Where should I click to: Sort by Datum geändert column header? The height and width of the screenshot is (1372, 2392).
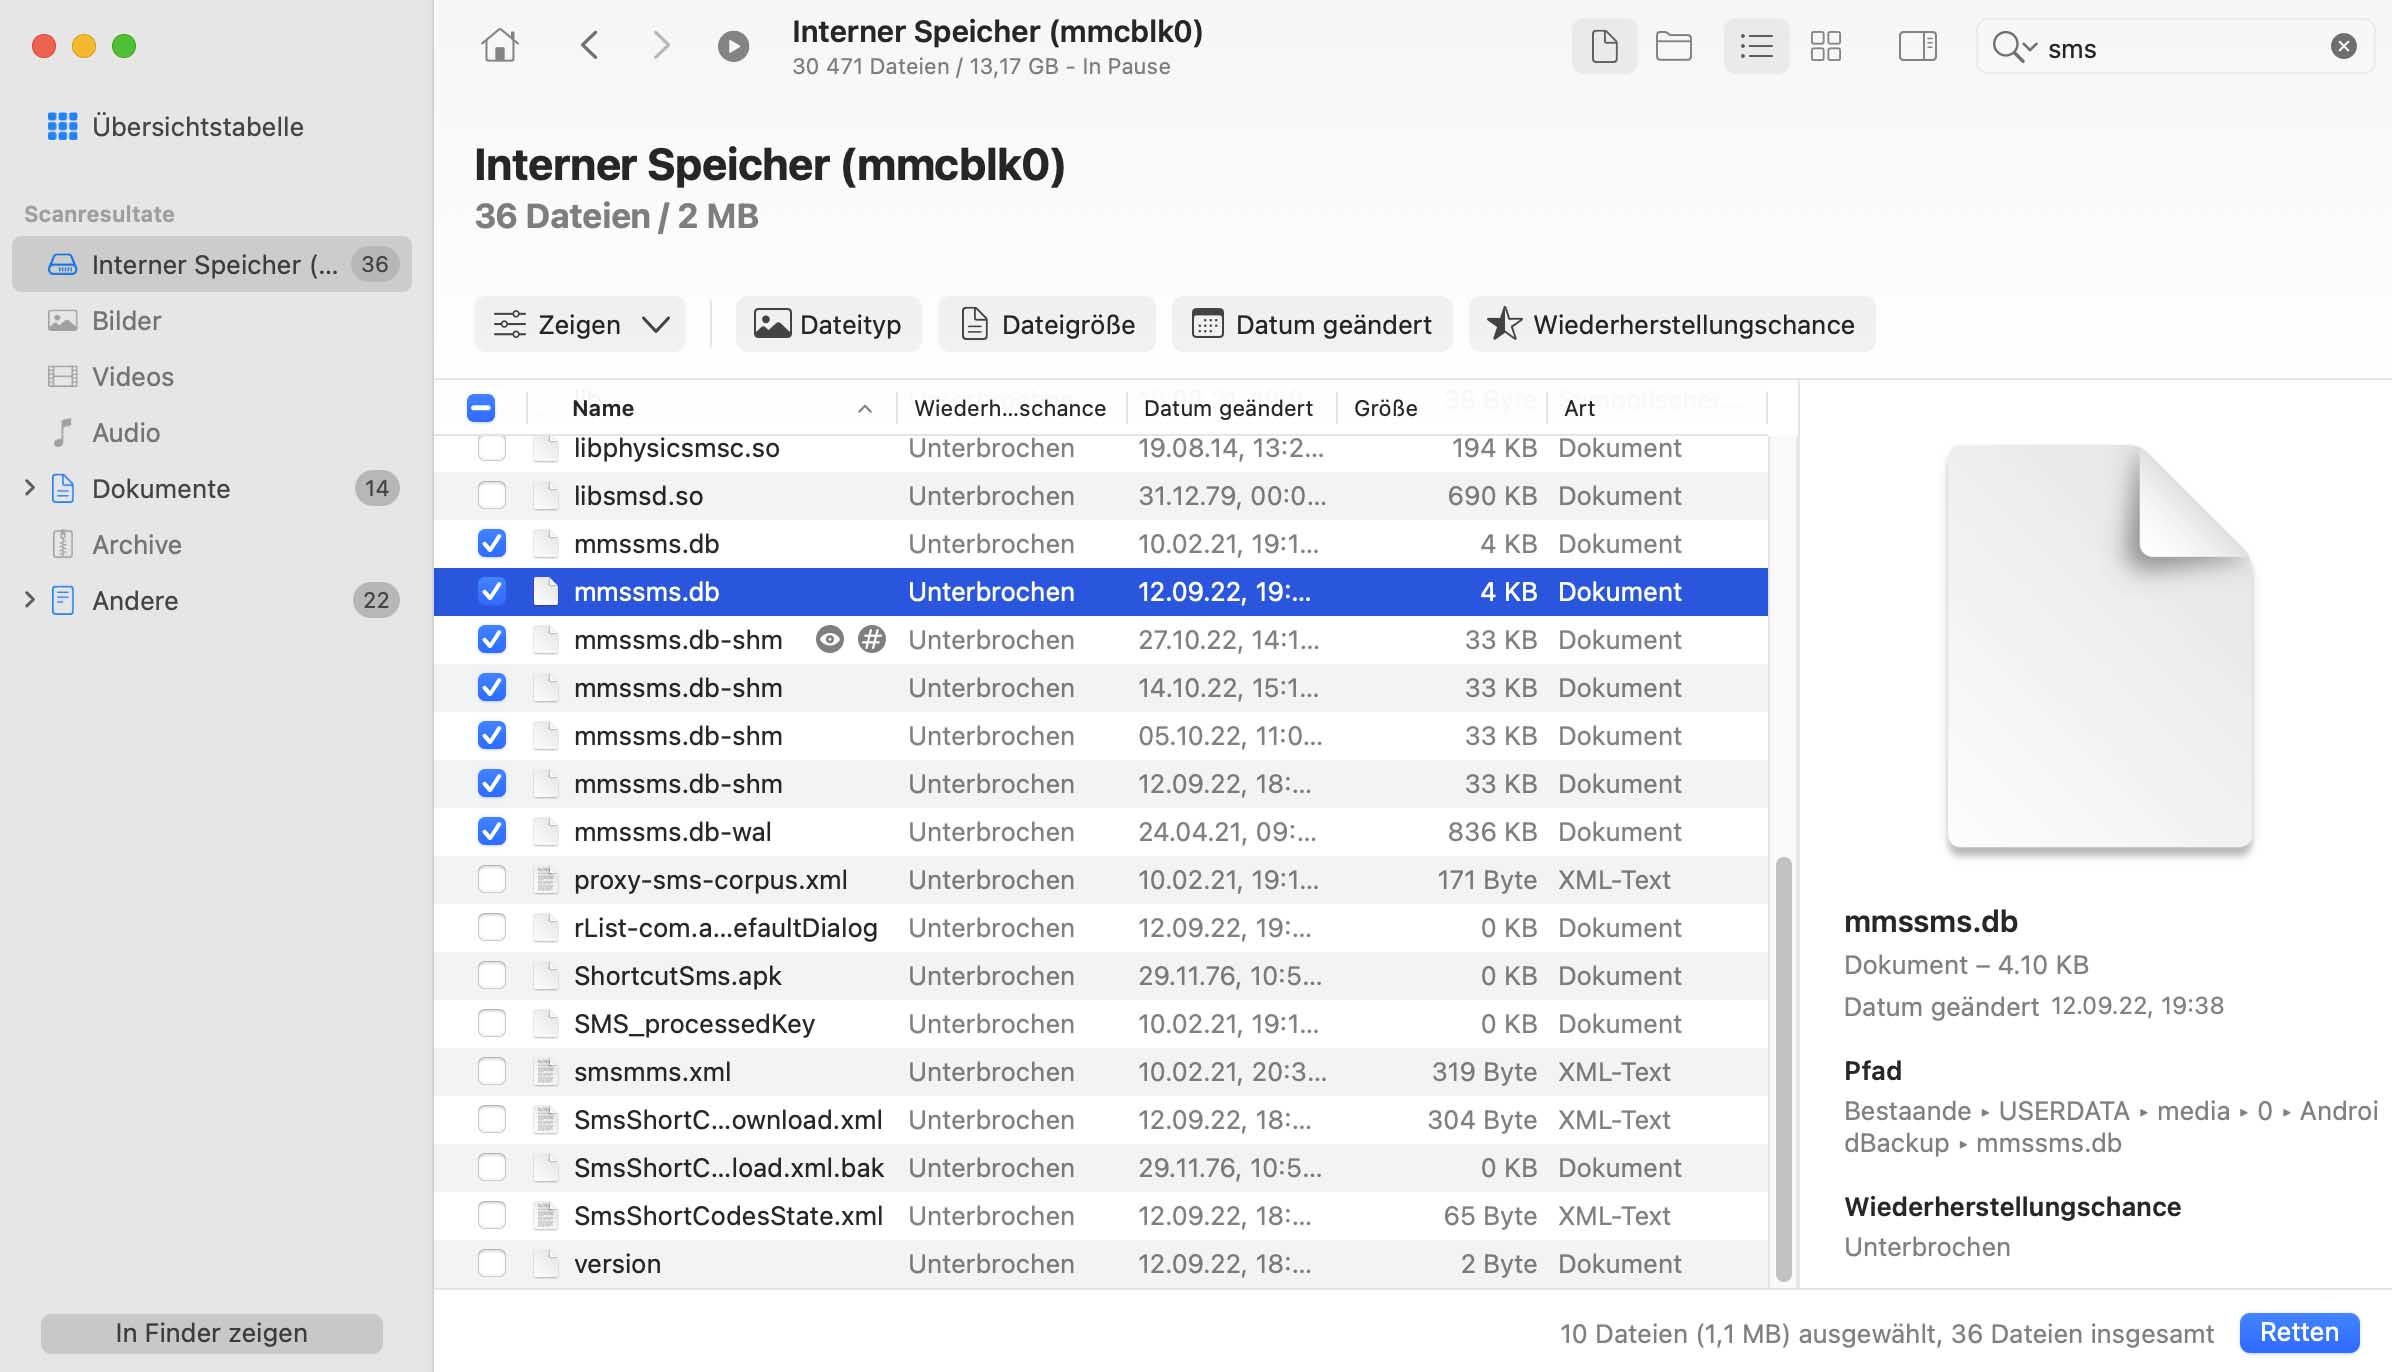(1228, 408)
